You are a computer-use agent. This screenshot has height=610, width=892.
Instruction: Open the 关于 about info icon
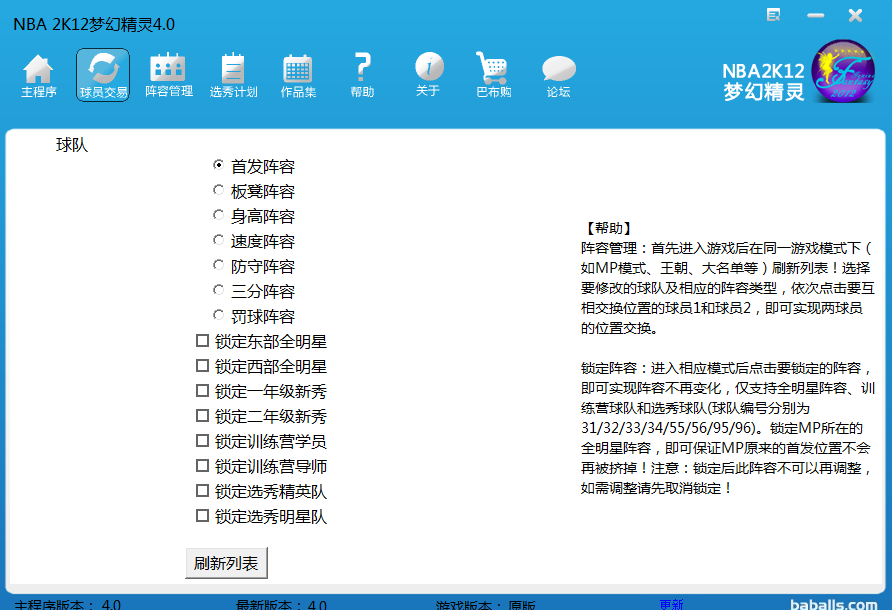428,75
